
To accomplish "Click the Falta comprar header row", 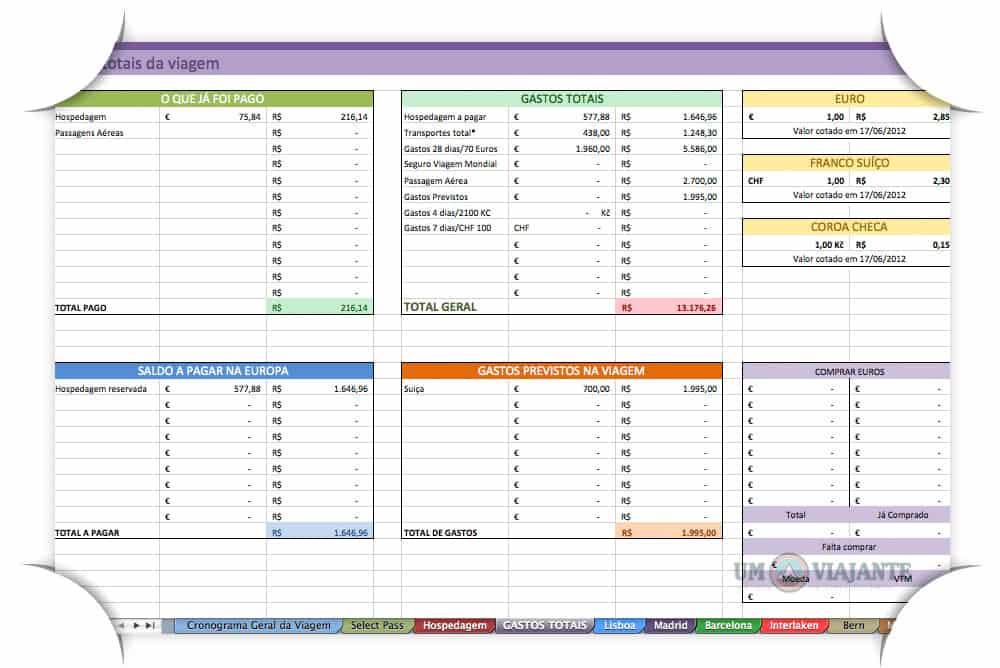I will (x=848, y=547).
